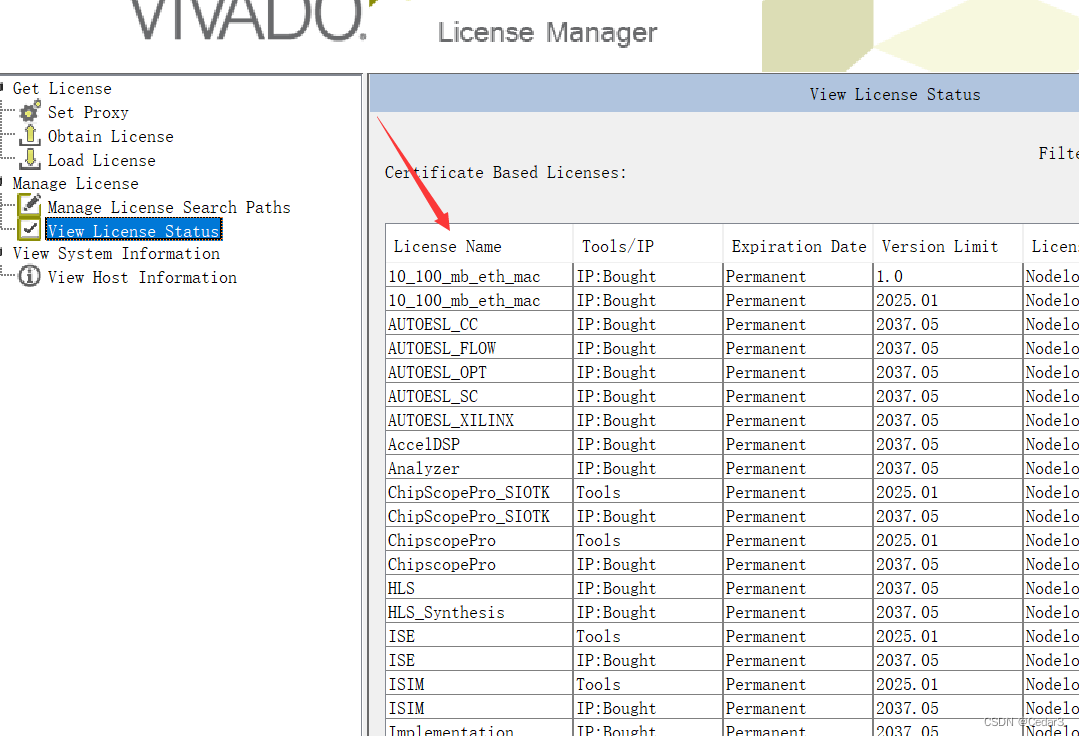Click the Load License download icon
This screenshot has width=1079, height=736.
[30, 159]
